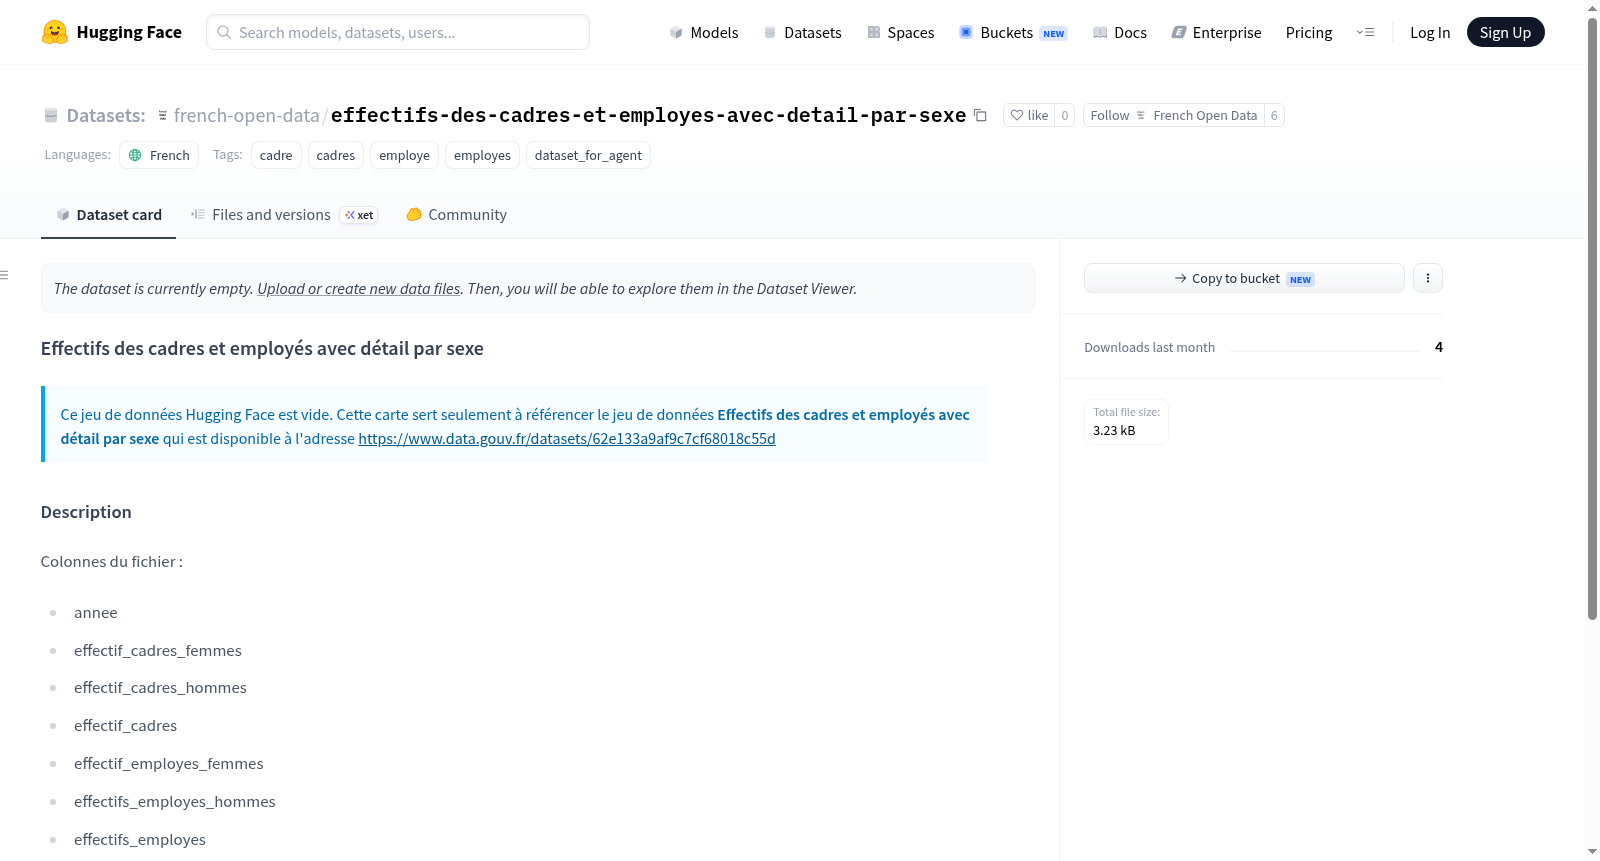
Task: Open the Models menu item
Action: 704,32
